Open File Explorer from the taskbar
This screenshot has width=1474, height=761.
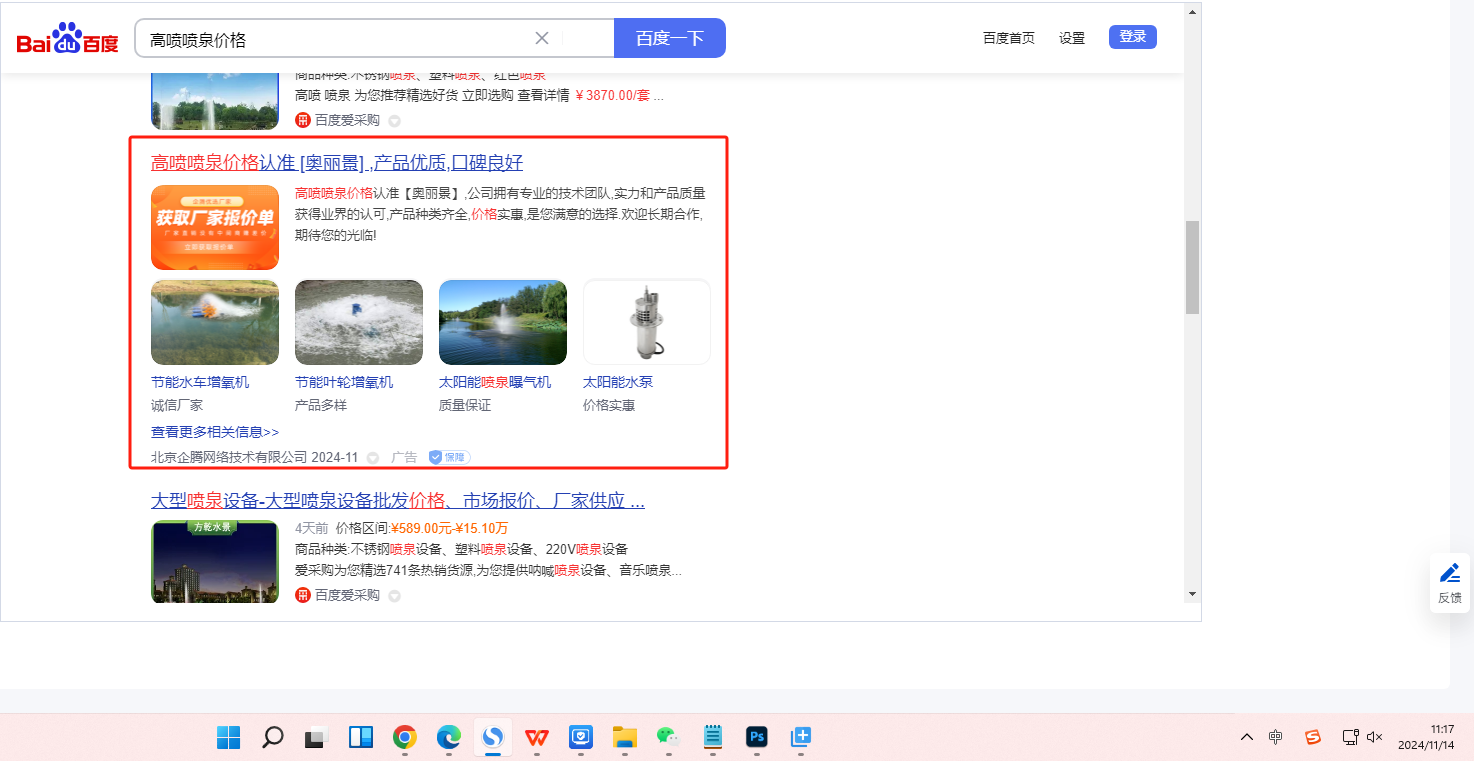click(625, 738)
